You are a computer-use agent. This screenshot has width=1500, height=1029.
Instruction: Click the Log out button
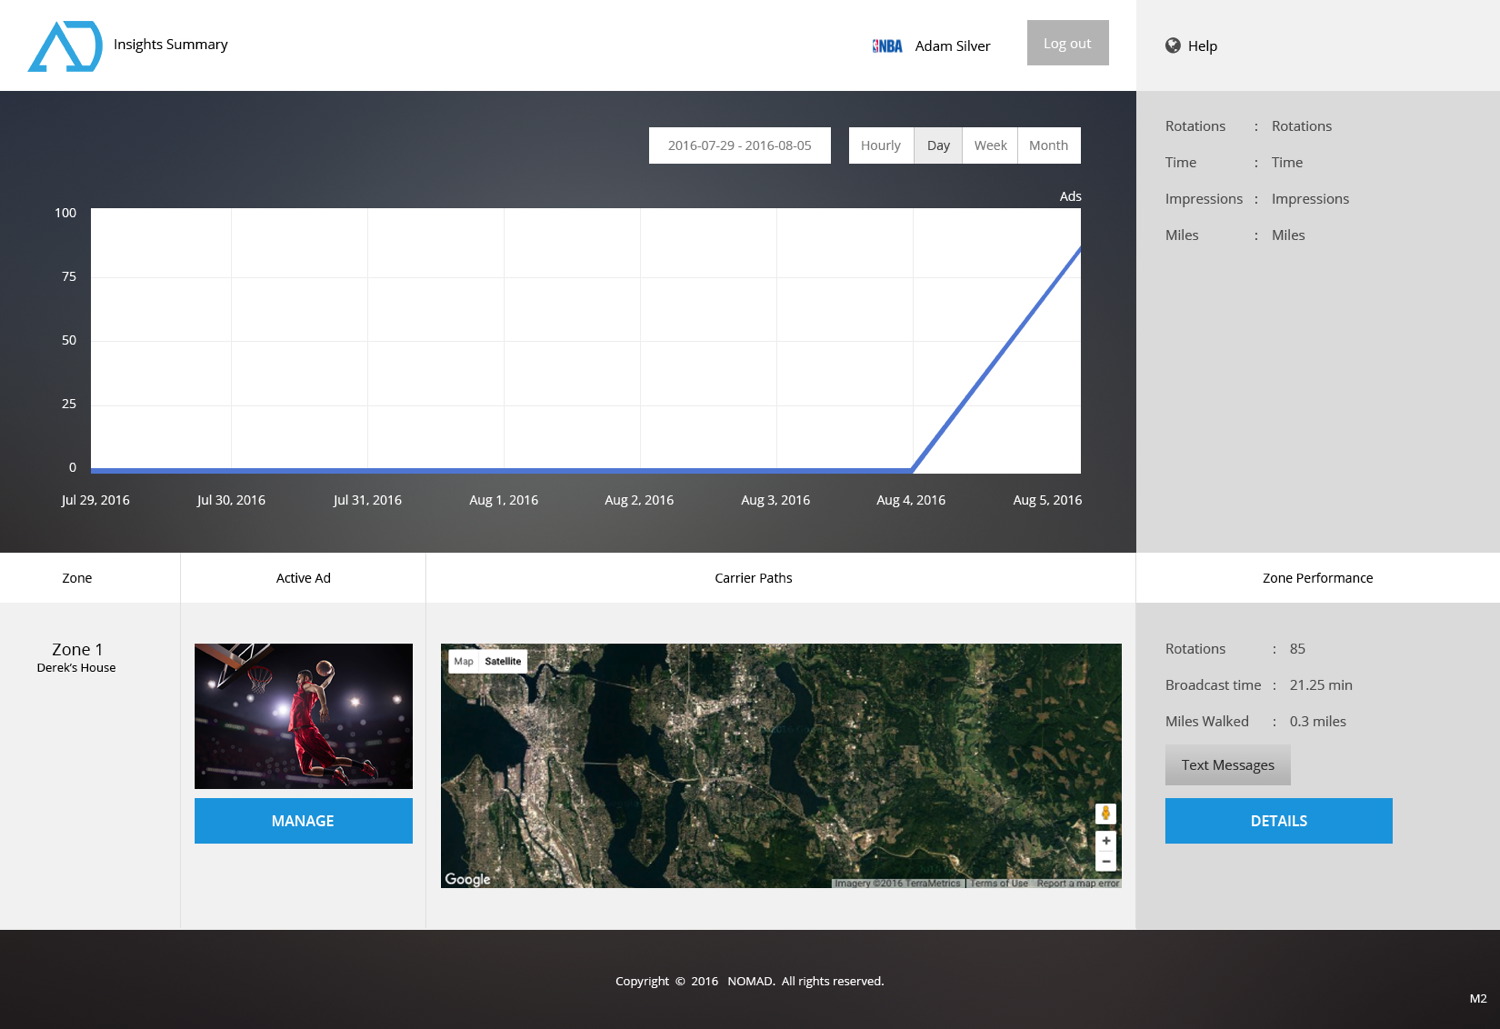coord(1068,43)
